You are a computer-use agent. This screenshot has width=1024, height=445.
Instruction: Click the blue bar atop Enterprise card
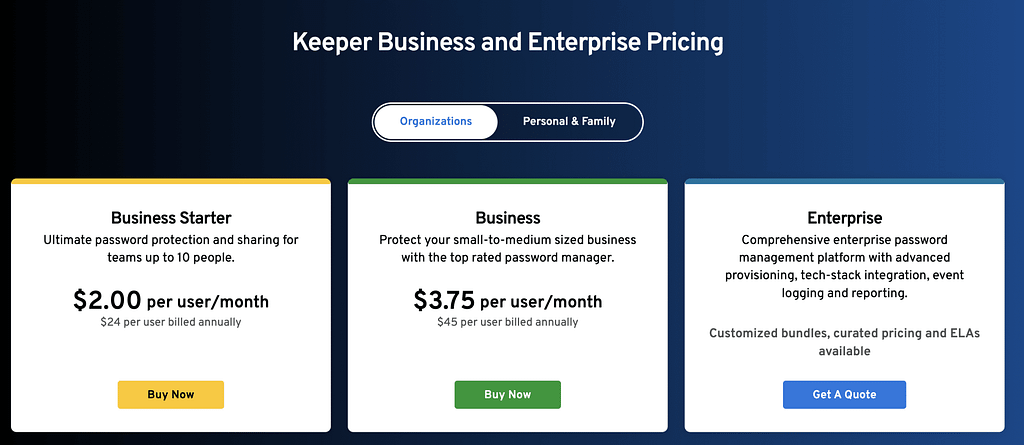click(844, 182)
